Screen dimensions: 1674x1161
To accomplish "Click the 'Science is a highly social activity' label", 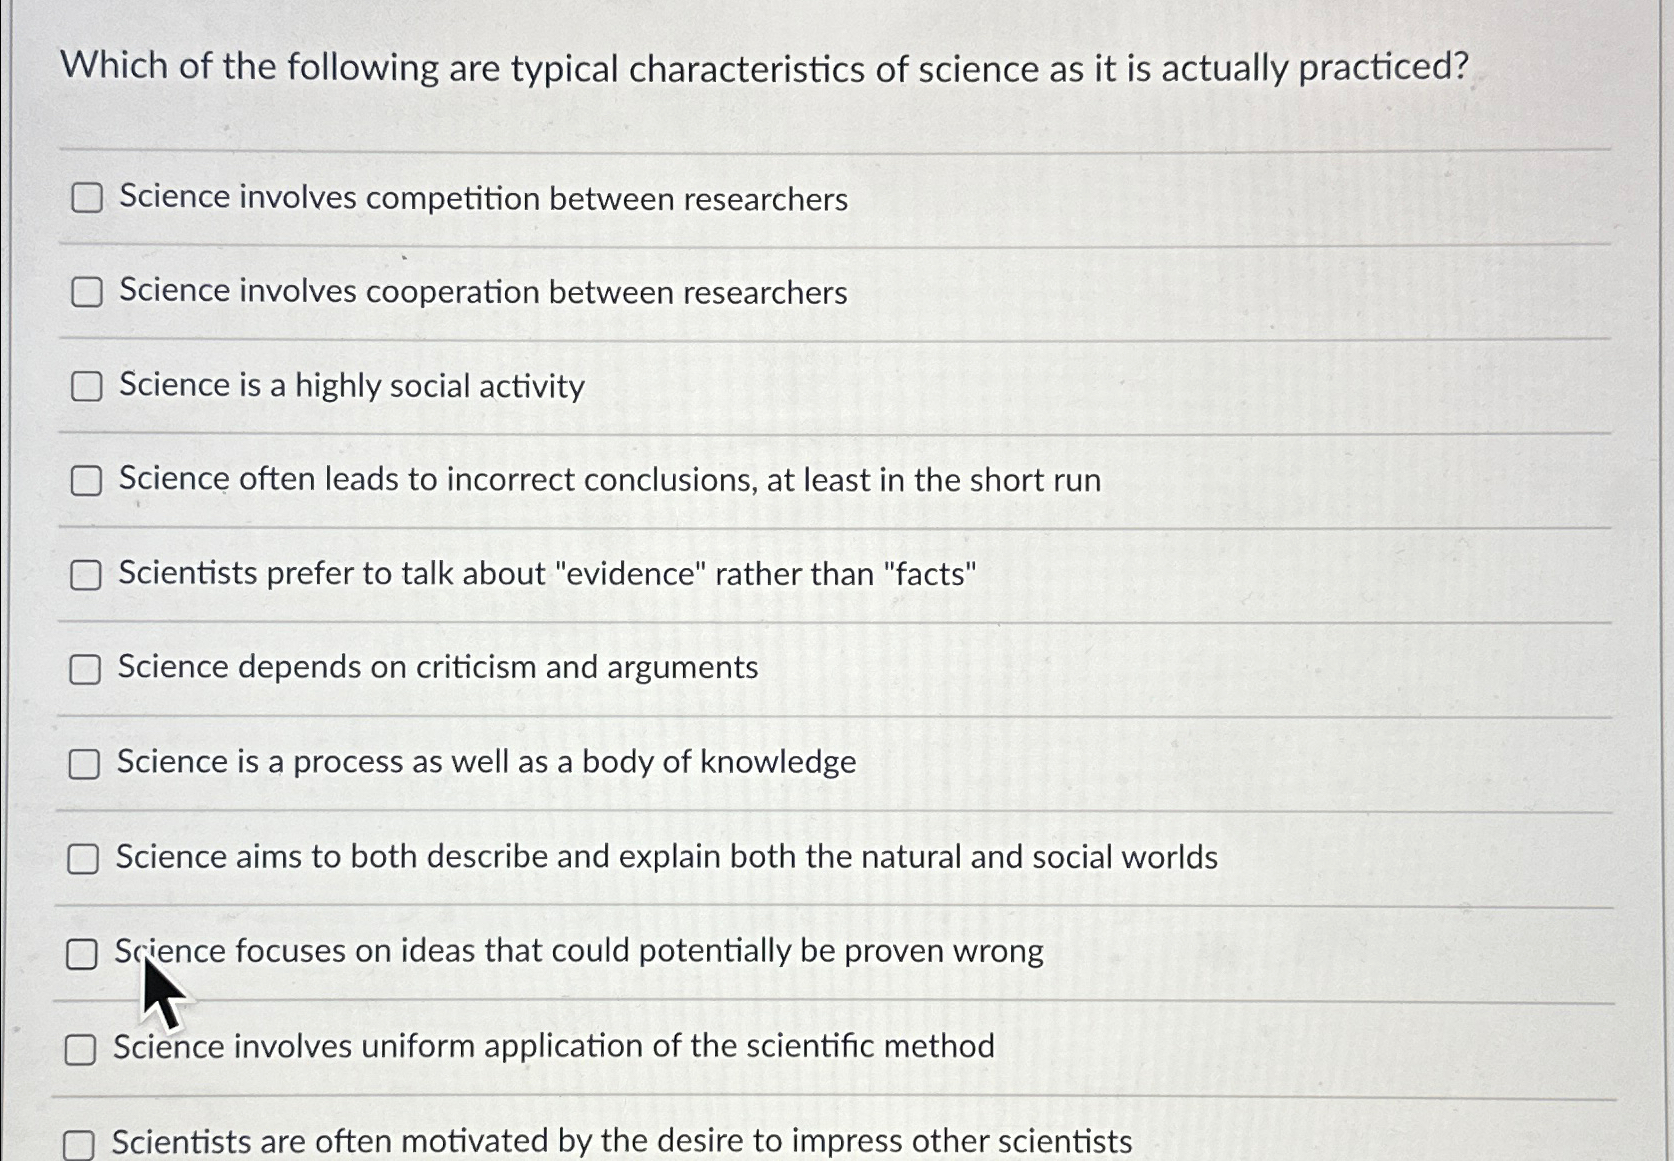I will click(352, 386).
